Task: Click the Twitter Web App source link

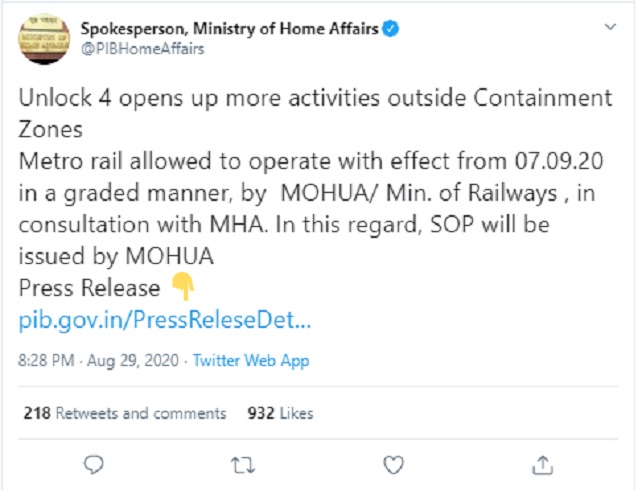Action: pyautogui.click(x=251, y=360)
